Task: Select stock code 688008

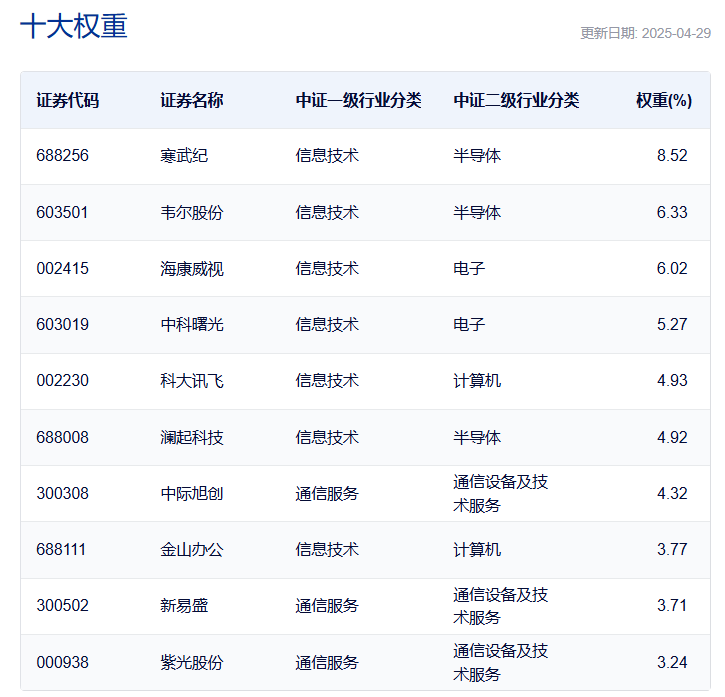Action: tap(62, 437)
